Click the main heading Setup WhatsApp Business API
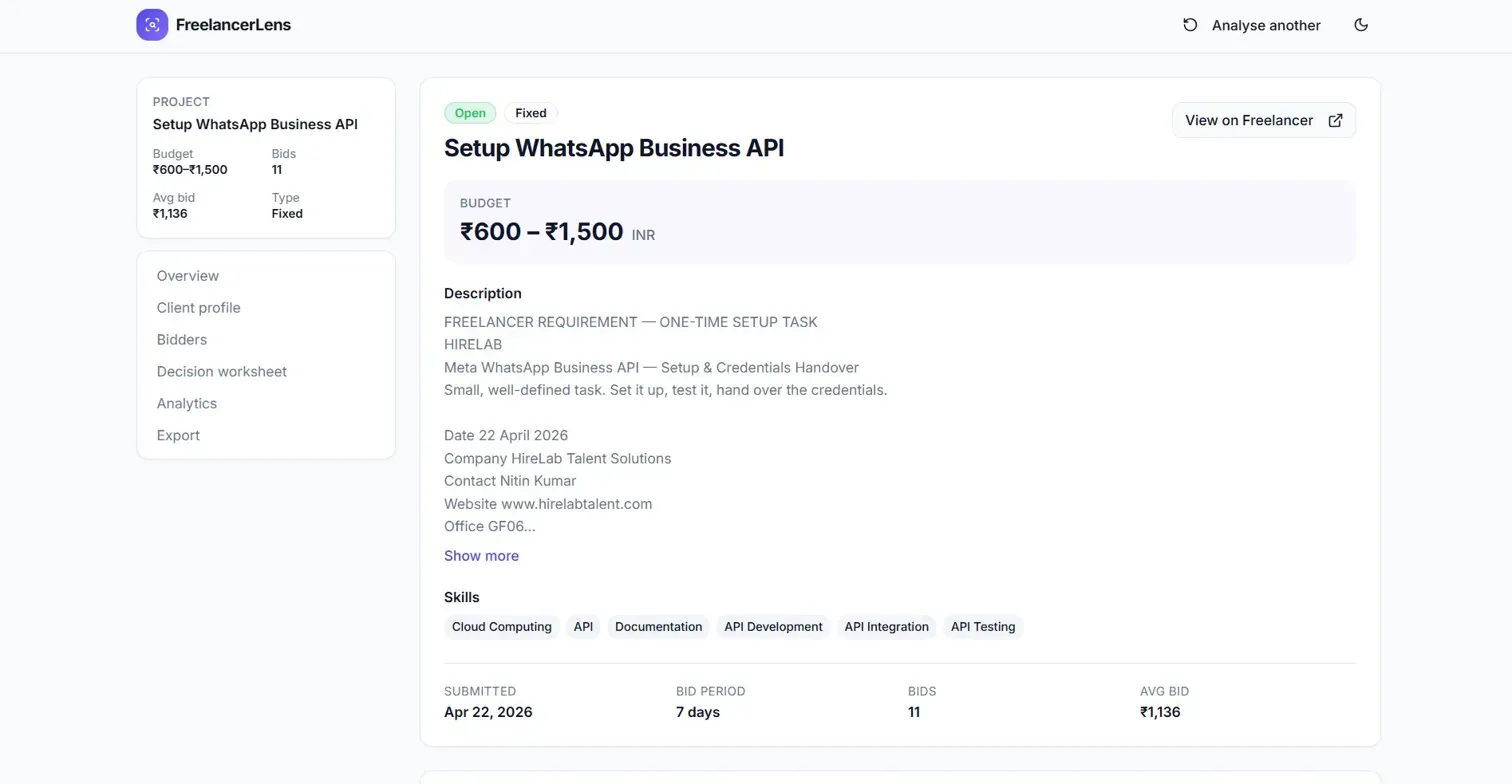 click(x=614, y=148)
